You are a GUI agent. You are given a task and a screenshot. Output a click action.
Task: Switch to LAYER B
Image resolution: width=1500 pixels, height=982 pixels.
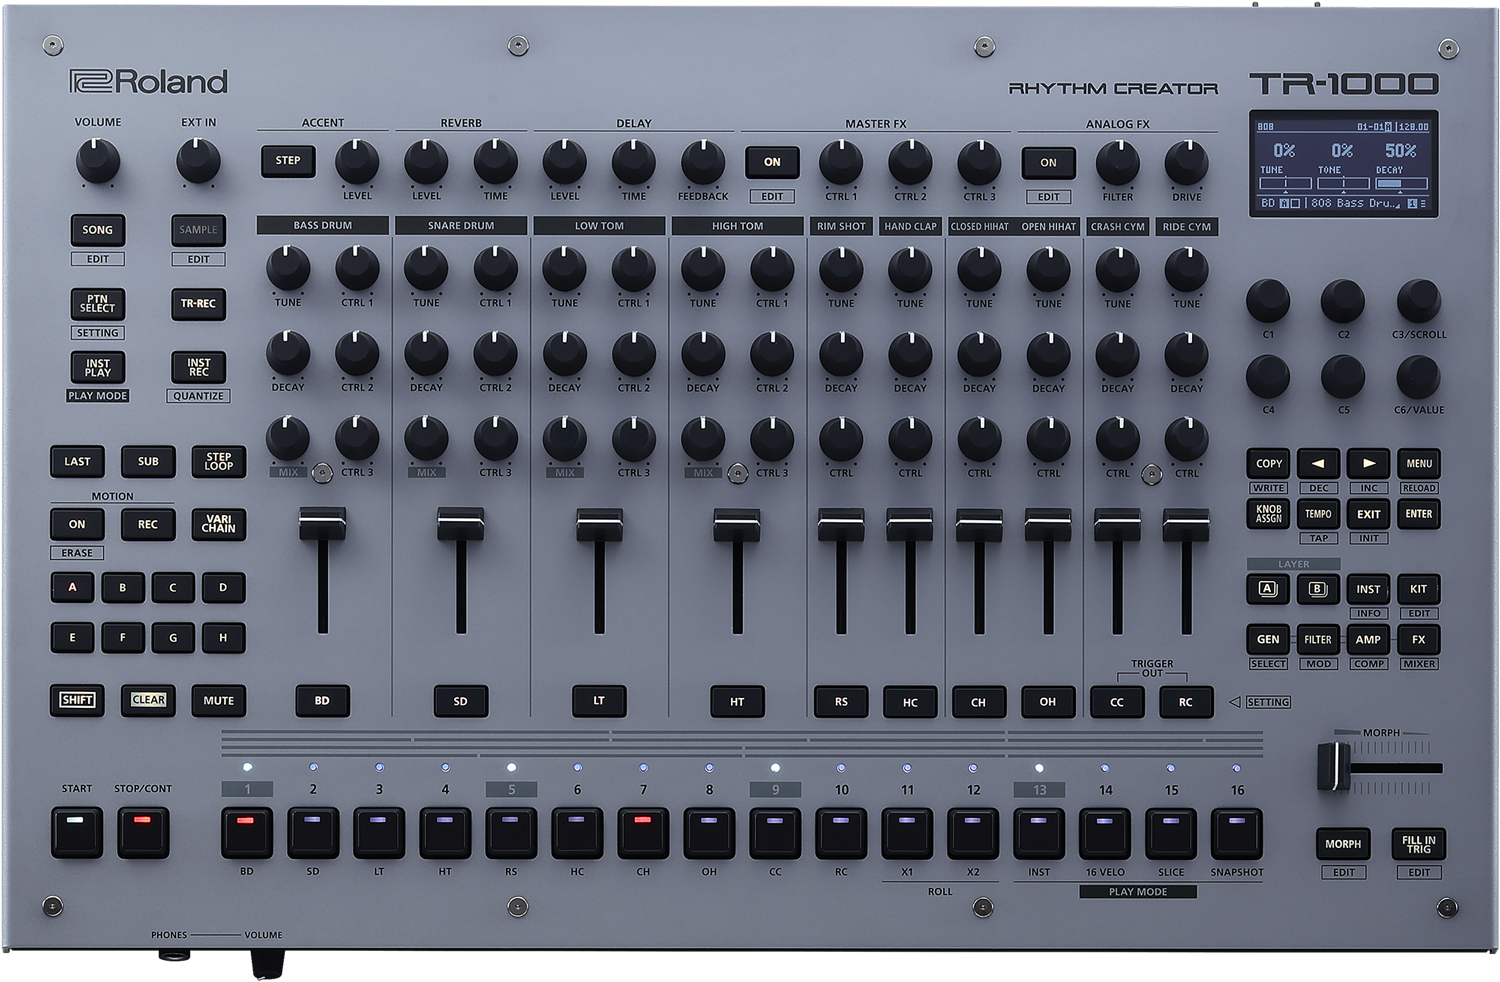pos(1317,589)
